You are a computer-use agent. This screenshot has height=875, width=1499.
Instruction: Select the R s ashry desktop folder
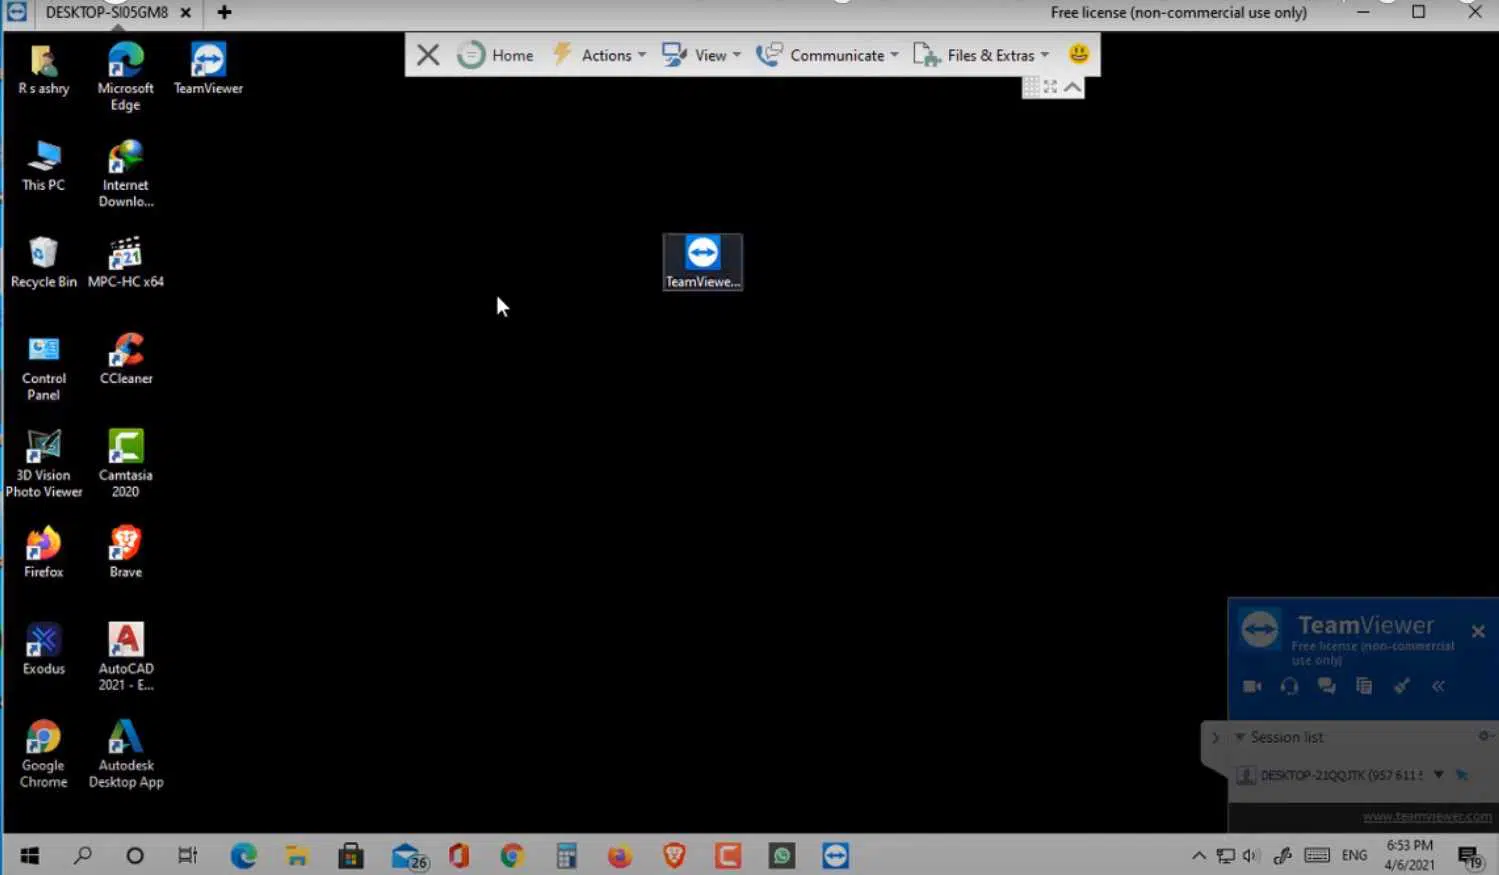coord(44,70)
